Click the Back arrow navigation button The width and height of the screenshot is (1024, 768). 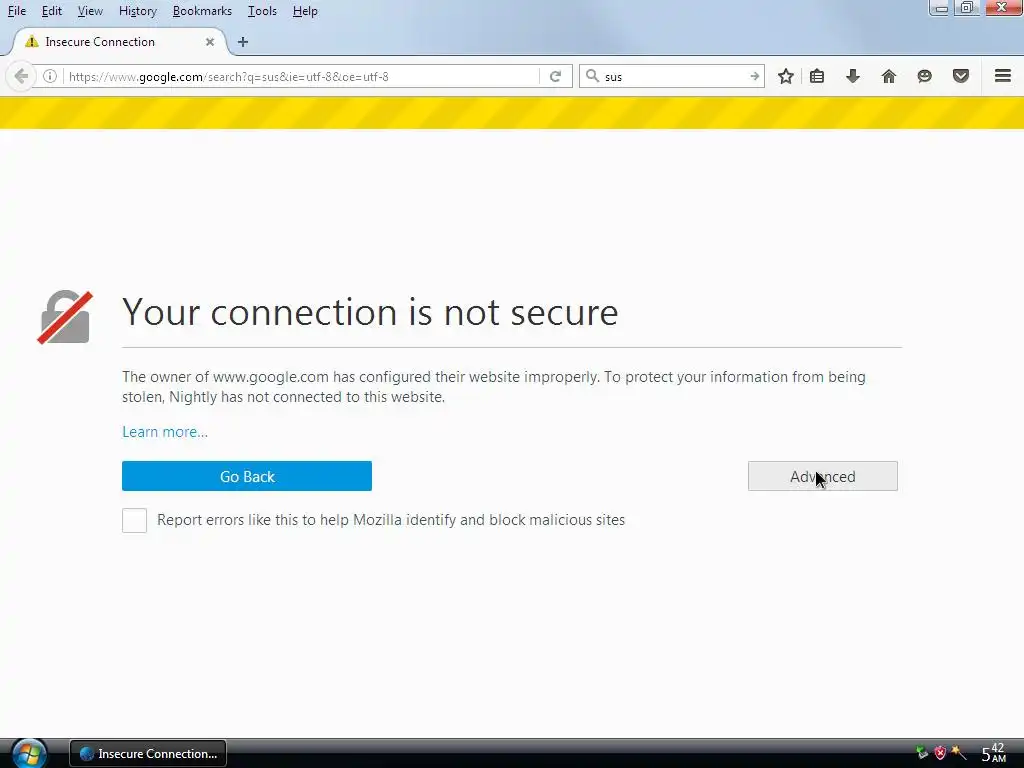point(20,76)
